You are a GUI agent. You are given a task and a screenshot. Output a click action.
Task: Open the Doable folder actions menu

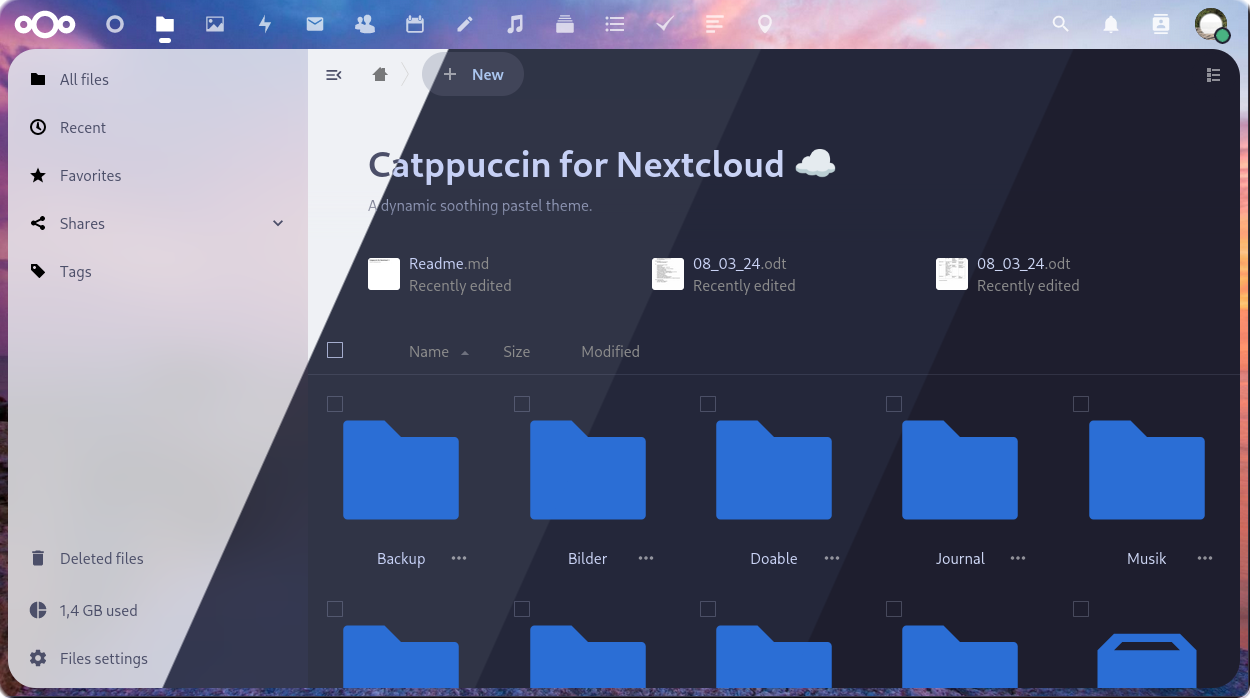(832, 558)
